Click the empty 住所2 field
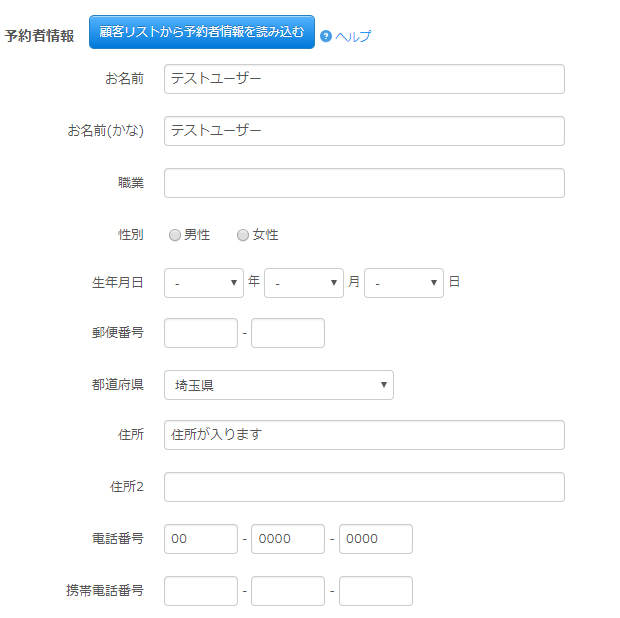This screenshot has width=620, height=618. 364,487
